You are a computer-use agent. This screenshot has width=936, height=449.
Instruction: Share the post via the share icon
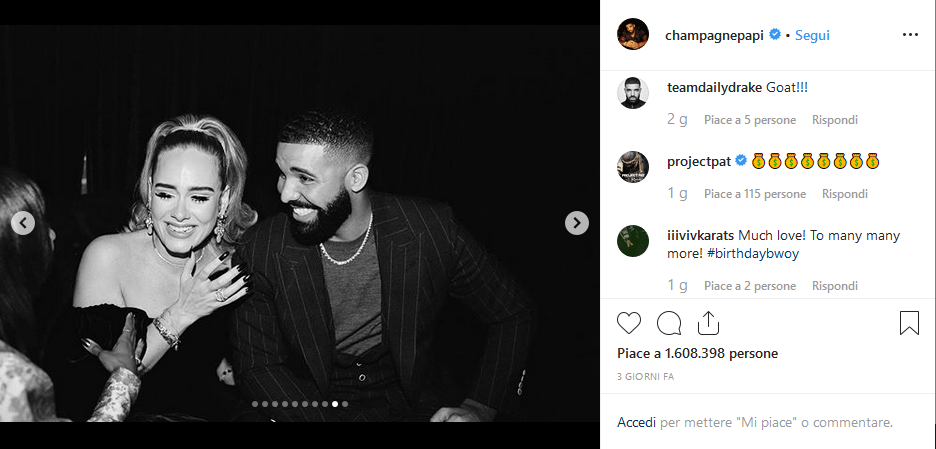click(x=708, y=323)
